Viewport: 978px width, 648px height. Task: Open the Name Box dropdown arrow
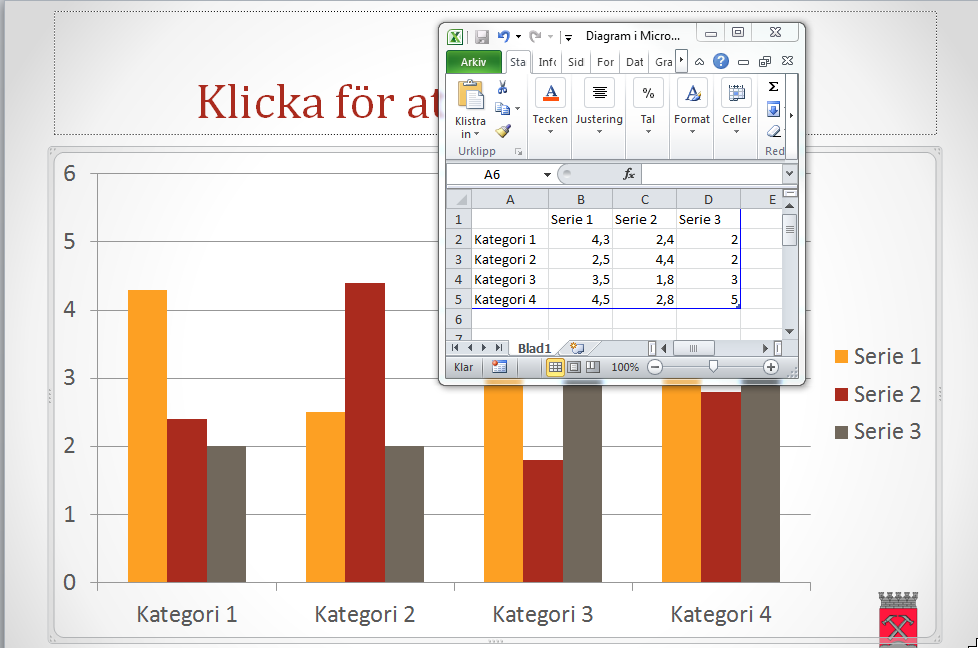tap(547, 175)
